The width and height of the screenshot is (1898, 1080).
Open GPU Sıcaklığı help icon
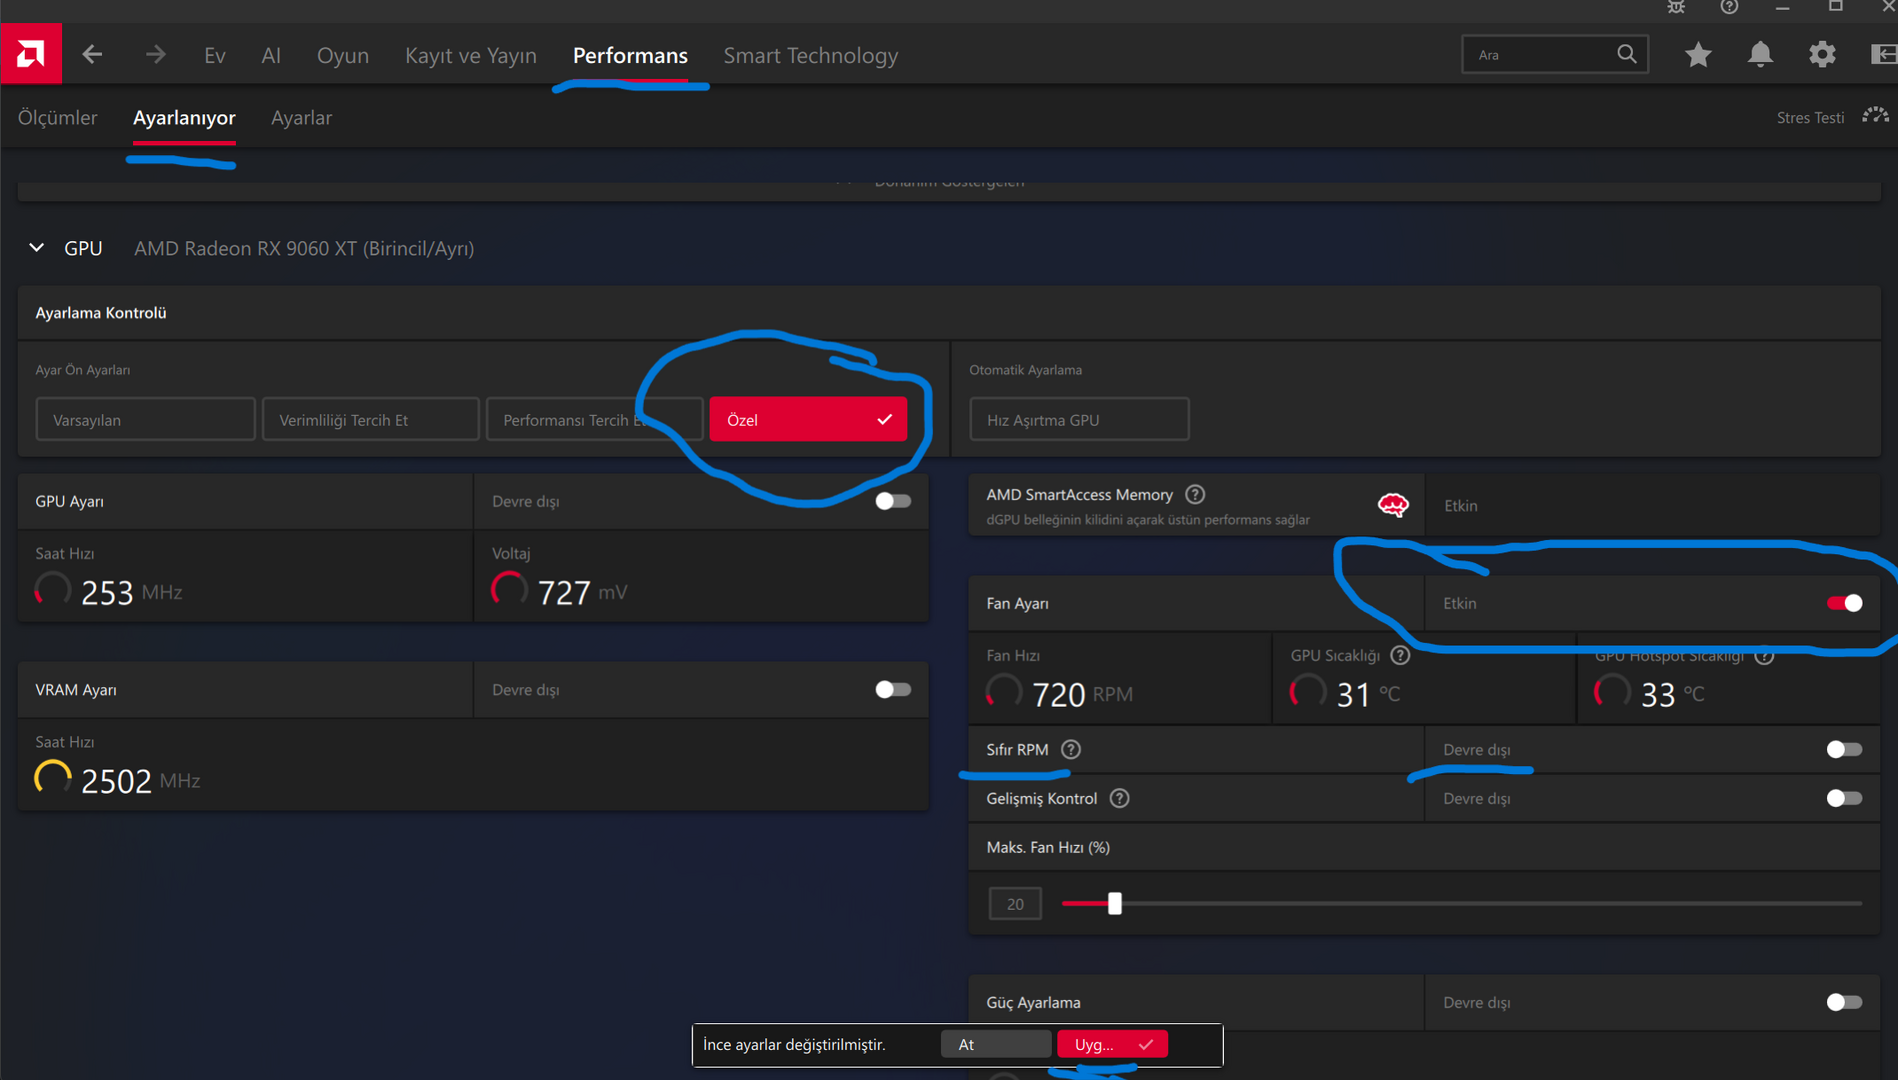click(x=1400, y=655)
